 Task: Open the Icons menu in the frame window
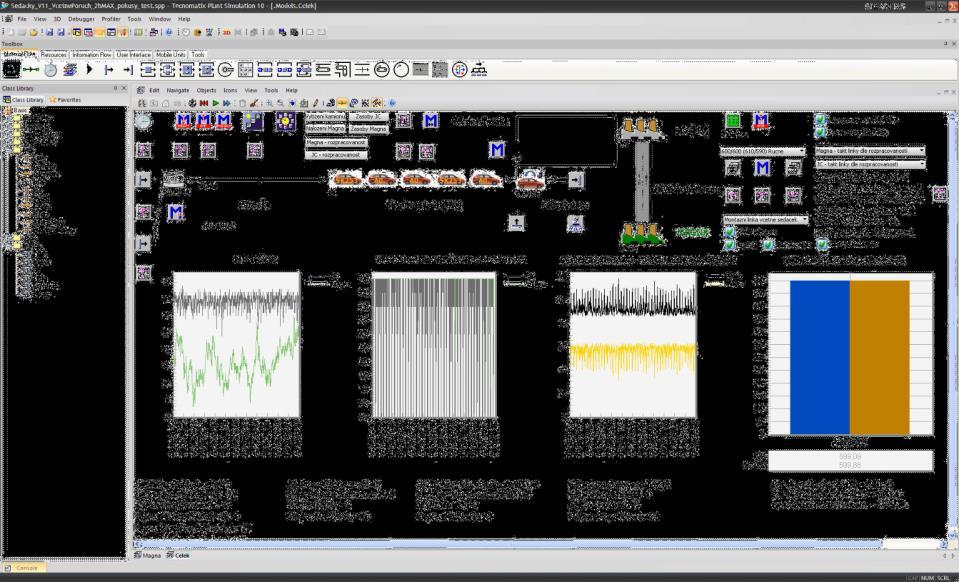[x=231, y=90]
